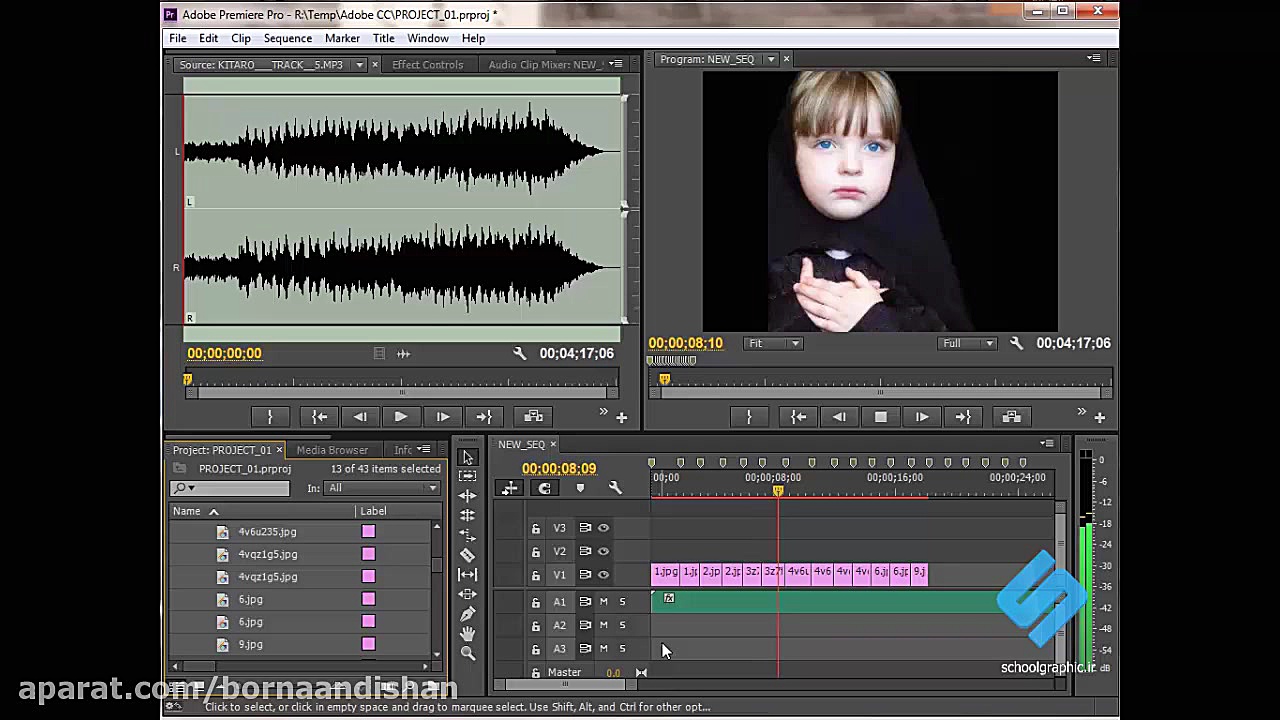Click Program Monitor settings wrench

pyautogui.click(x=1016, y=343)
